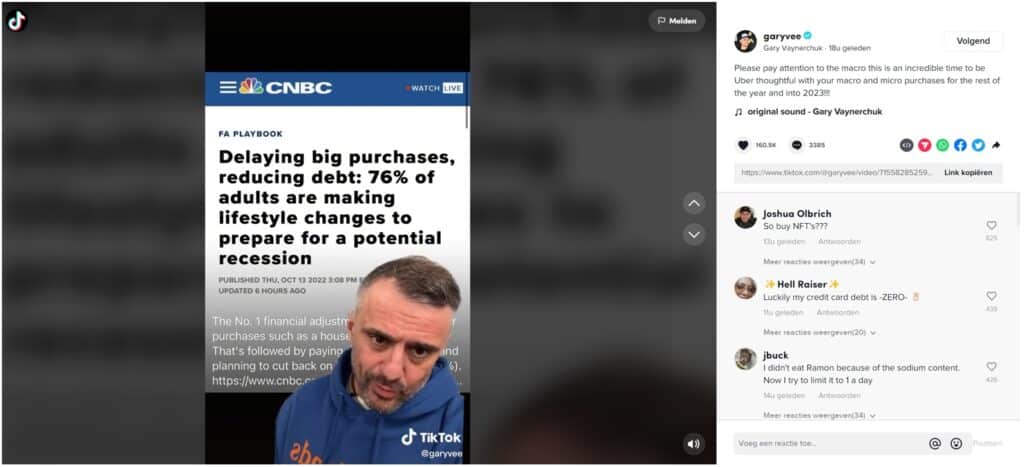Open comments via the speech bubble icon

pyautogui.click(x=797, y=145)
